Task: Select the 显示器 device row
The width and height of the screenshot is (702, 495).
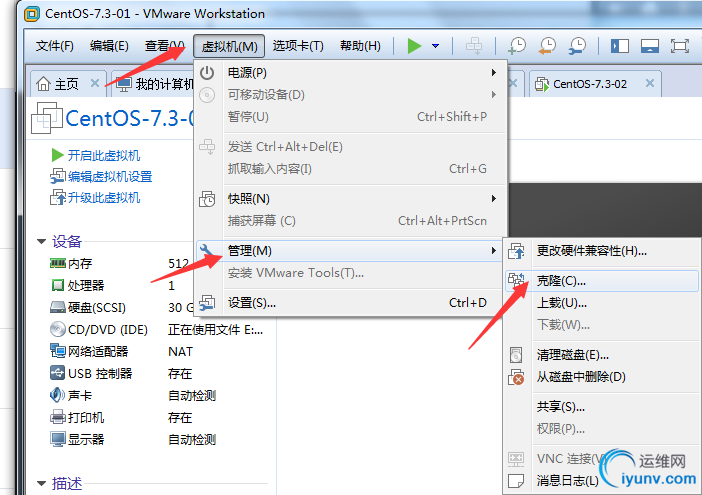Action: point(133,440)
